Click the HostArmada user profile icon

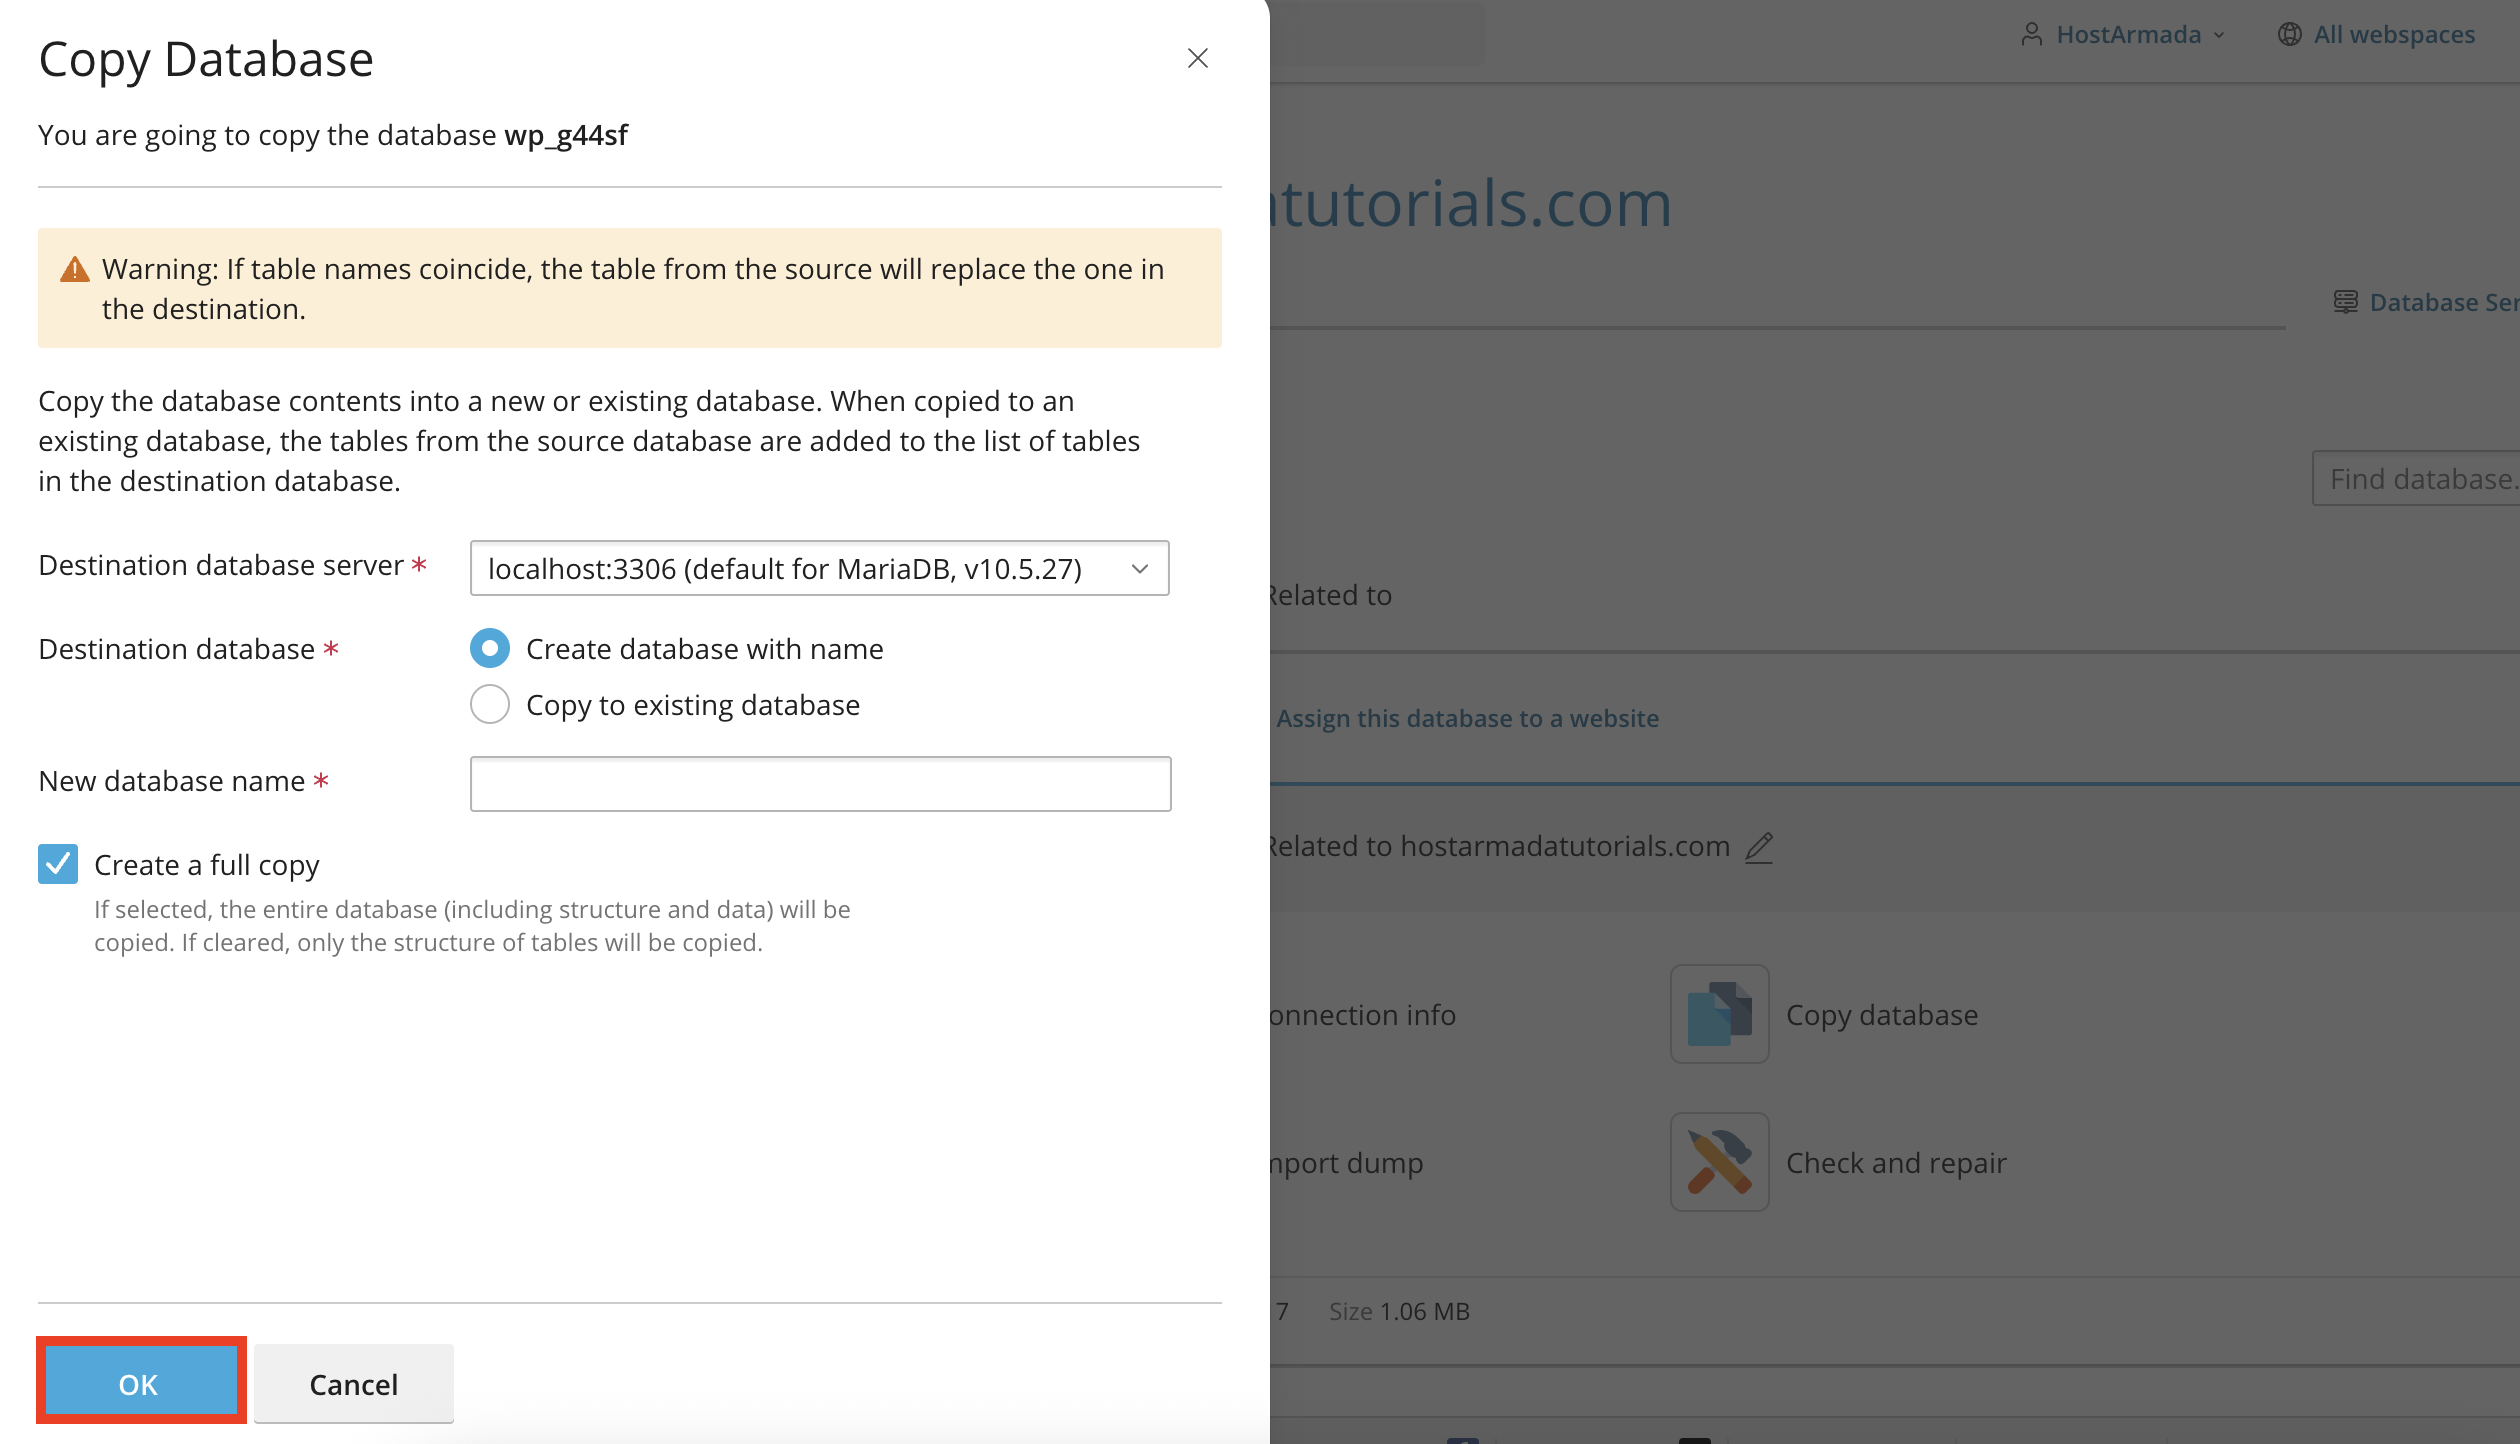(x=2031, y=34)
